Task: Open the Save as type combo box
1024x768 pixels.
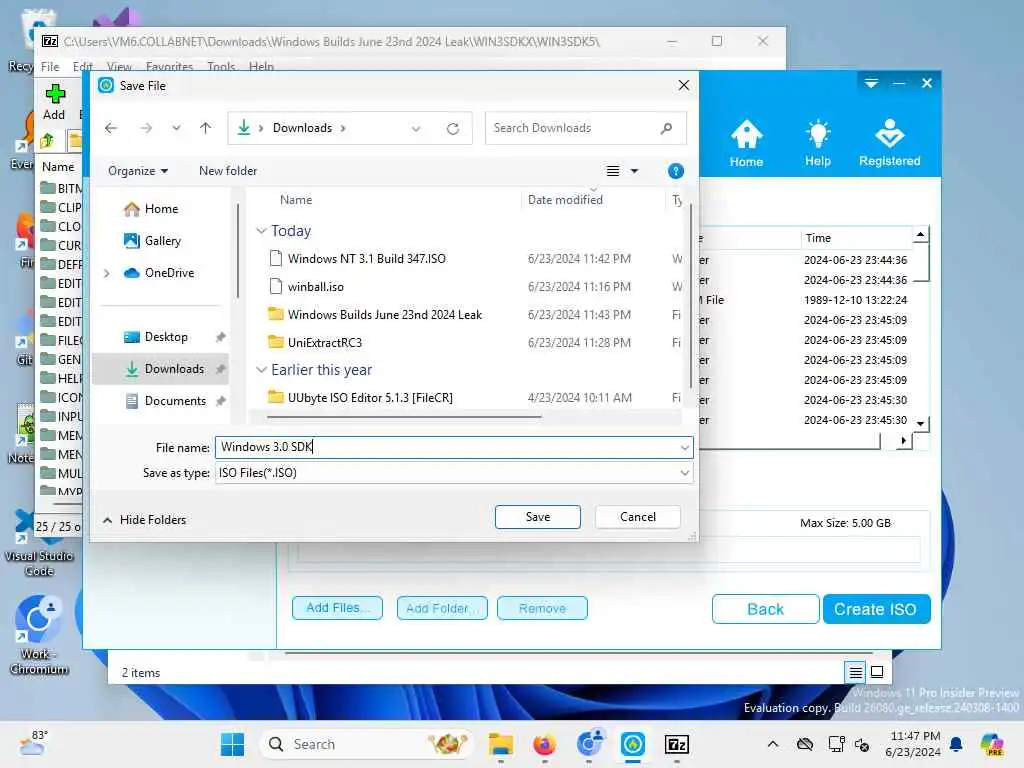Action: [454, 473]
